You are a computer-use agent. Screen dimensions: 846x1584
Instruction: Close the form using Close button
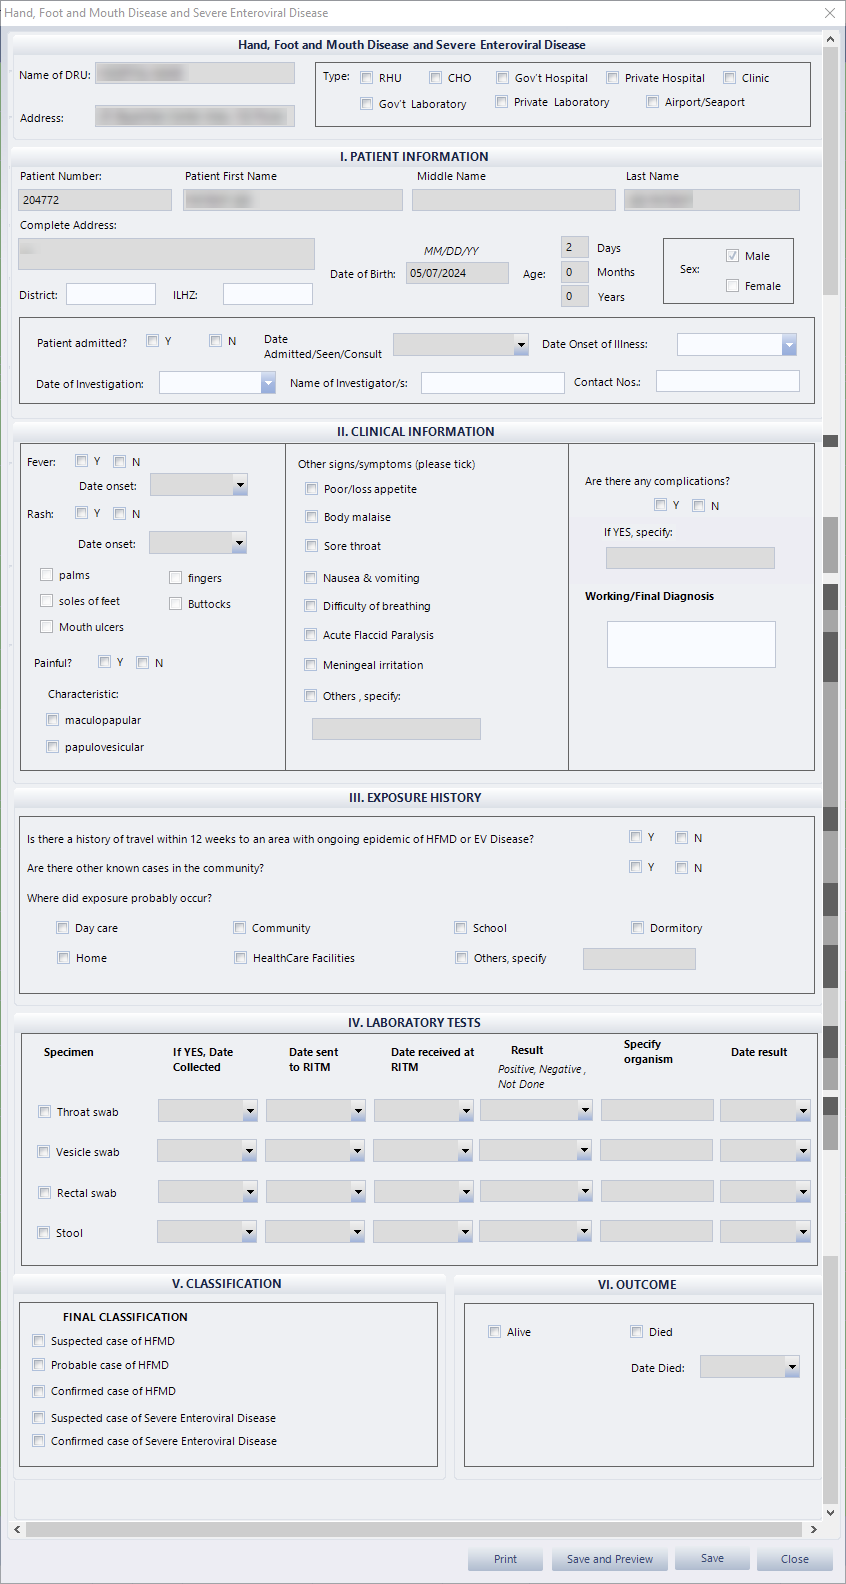(794, 1559)
